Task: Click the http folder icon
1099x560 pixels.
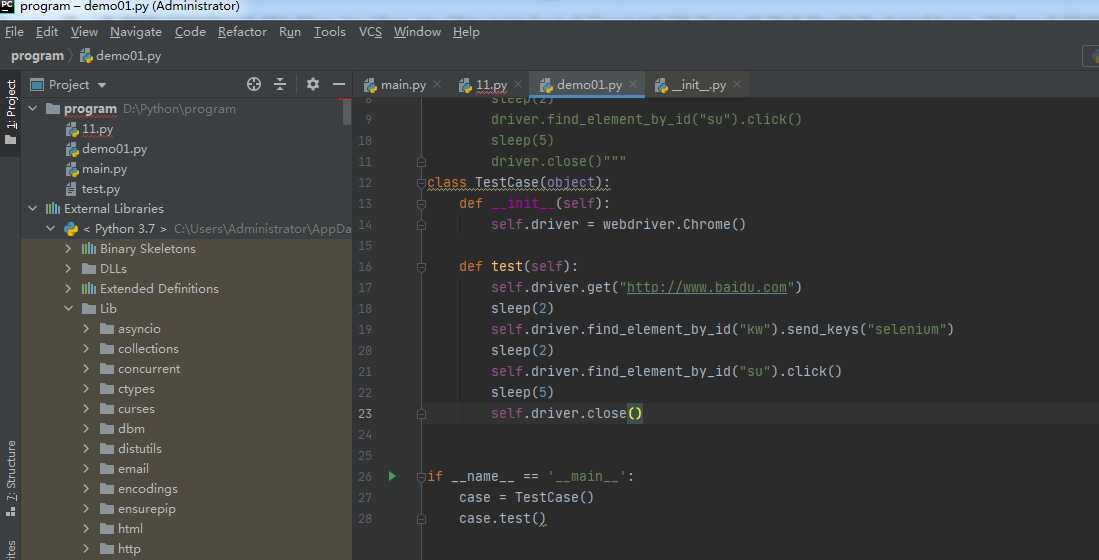Action: tap(107, 549)
